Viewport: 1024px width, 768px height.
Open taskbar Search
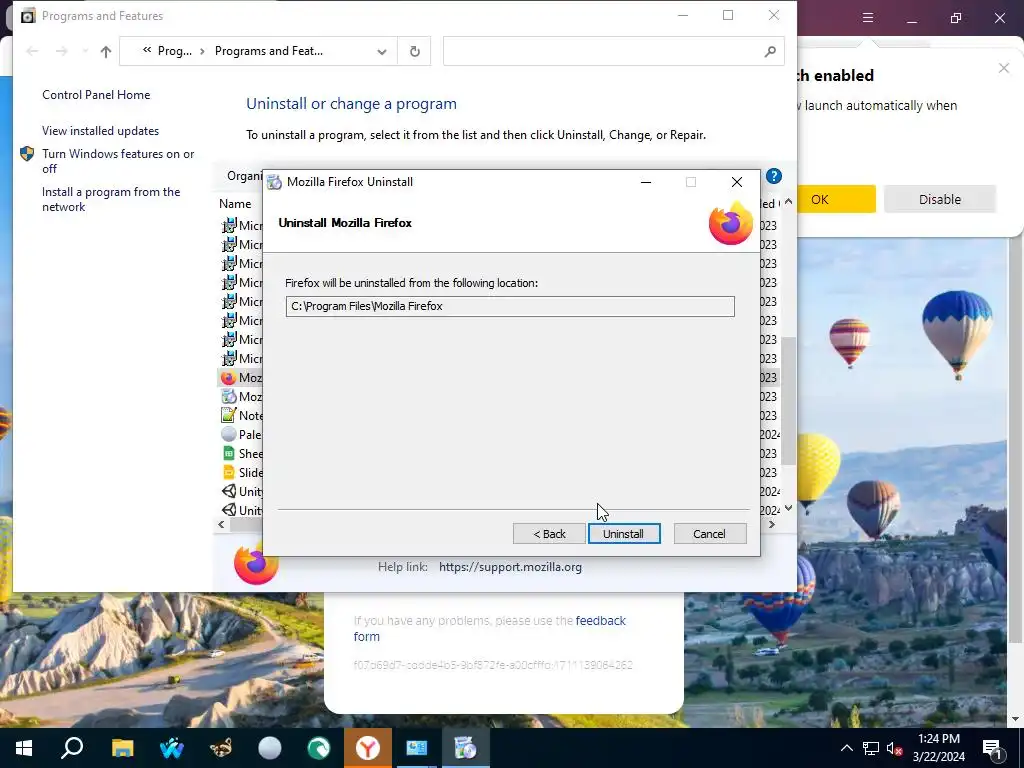tap(72, 748)
